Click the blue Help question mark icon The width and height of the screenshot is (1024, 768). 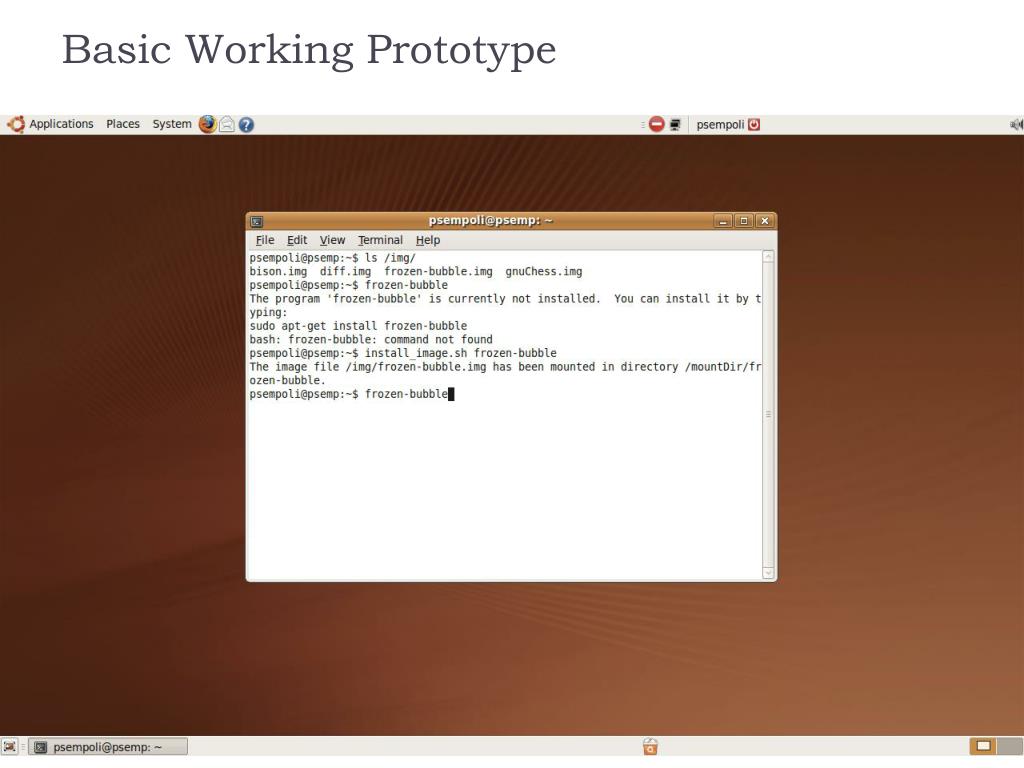pyautogui.click(x=246, y=125)
